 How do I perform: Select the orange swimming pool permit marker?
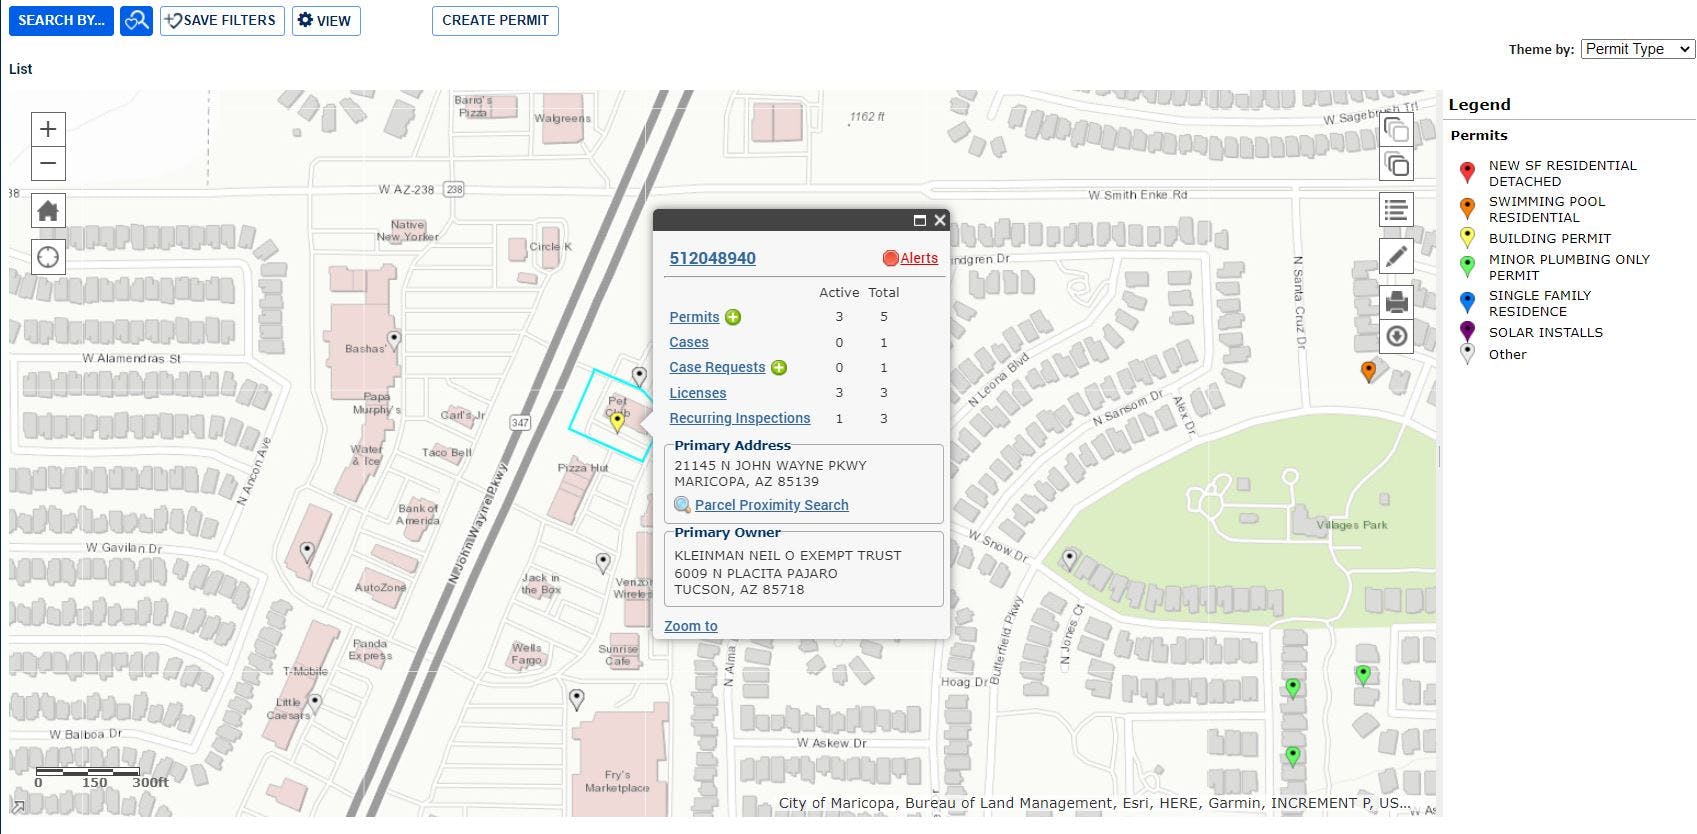click(1369, 371)
